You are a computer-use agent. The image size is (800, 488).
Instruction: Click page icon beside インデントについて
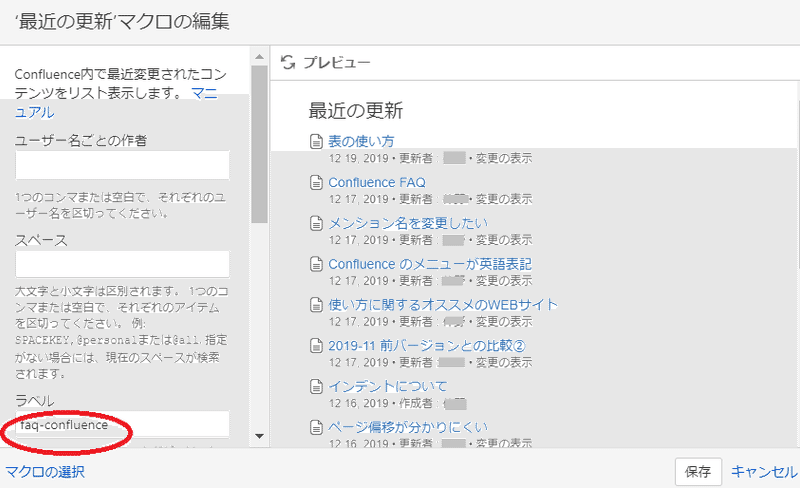point(316,386)
